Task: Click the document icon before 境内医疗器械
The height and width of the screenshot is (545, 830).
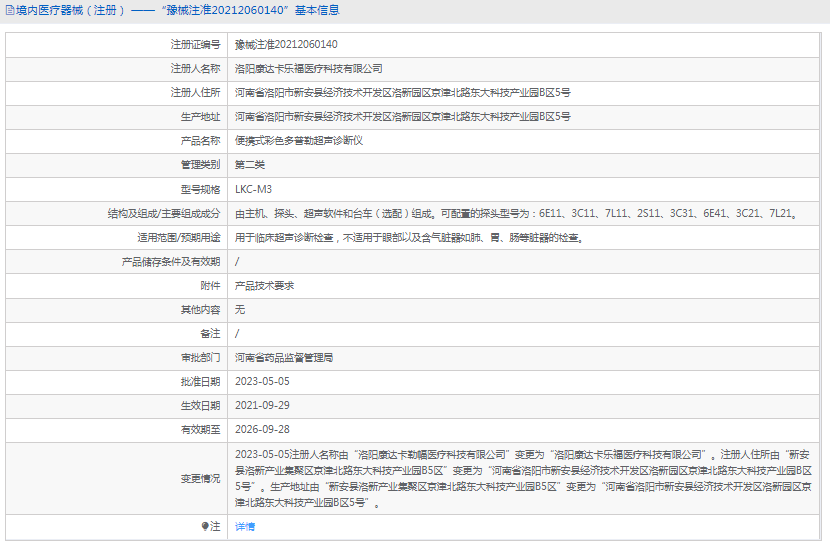Action: coord(10,11)
